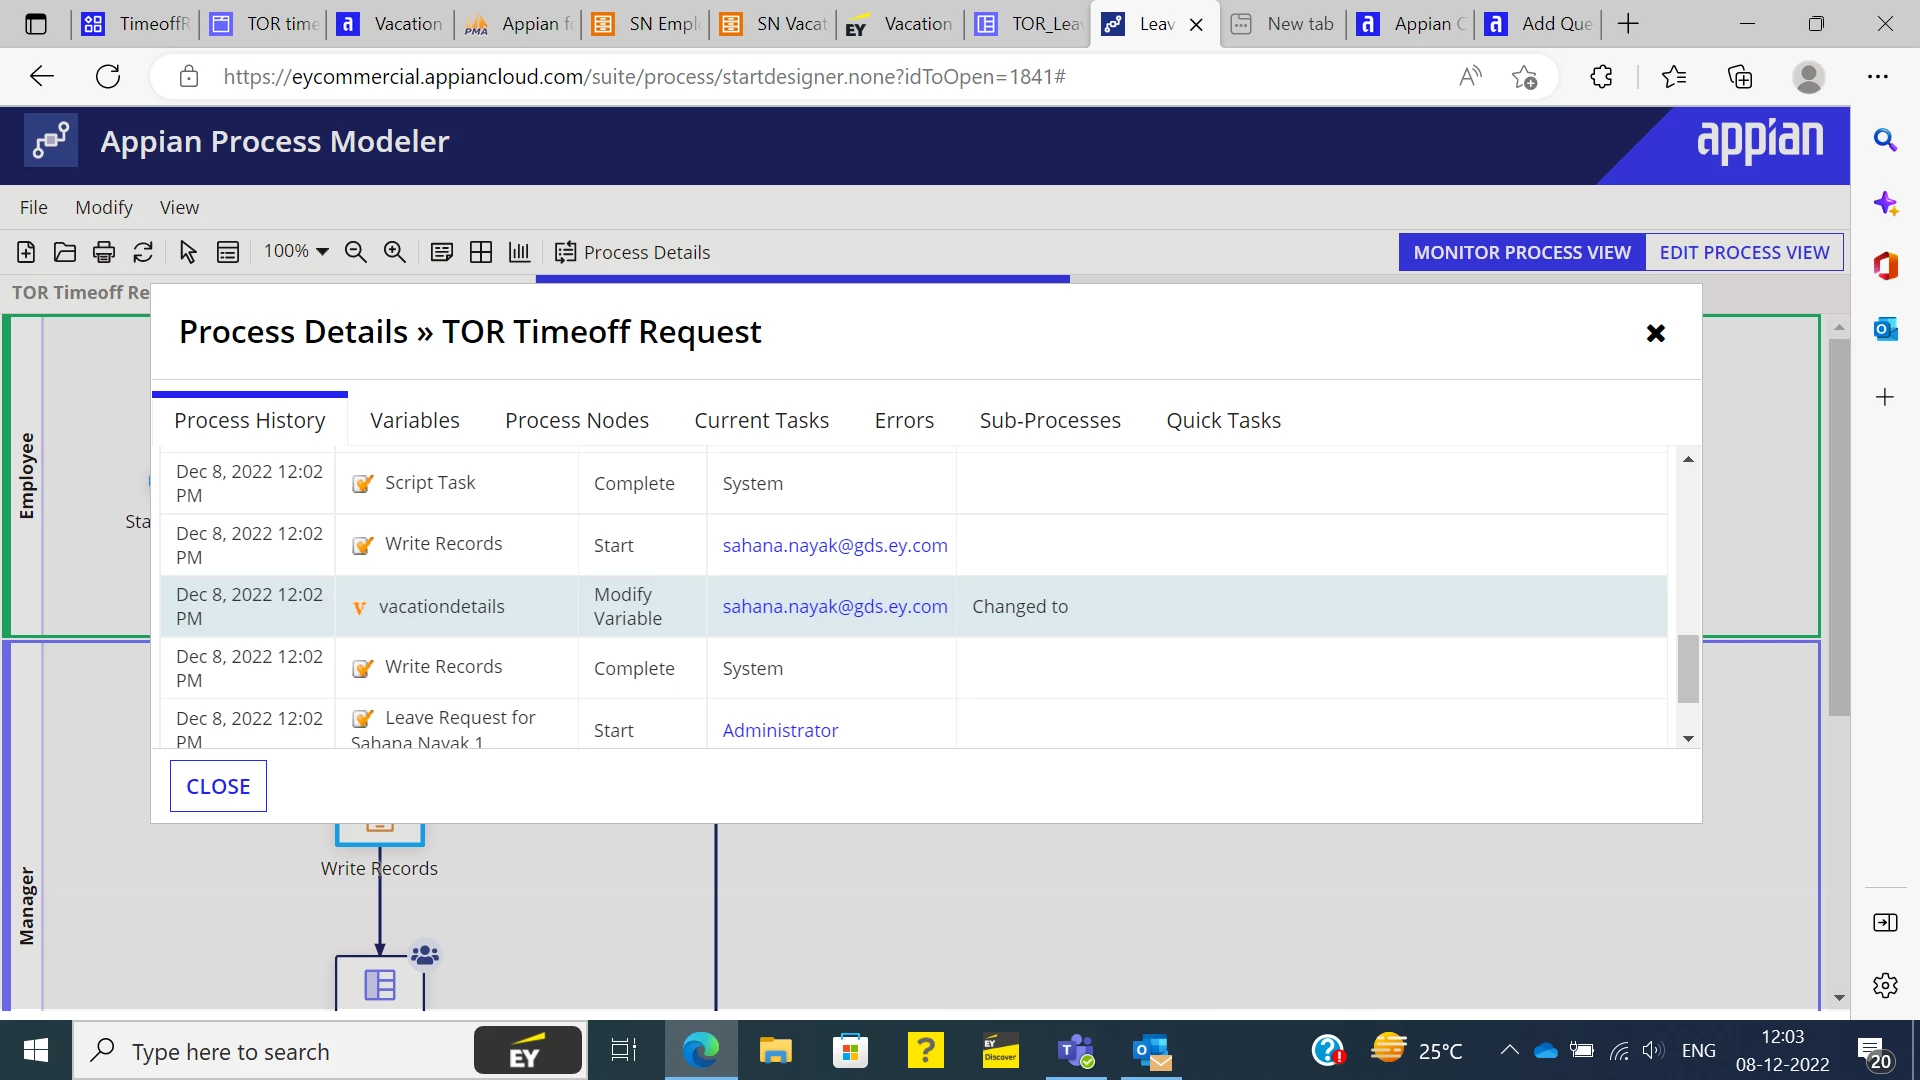This screenshot has width=1920, height=1080.
Task: Click the taskbar search box
Action: coord(330,1051)
